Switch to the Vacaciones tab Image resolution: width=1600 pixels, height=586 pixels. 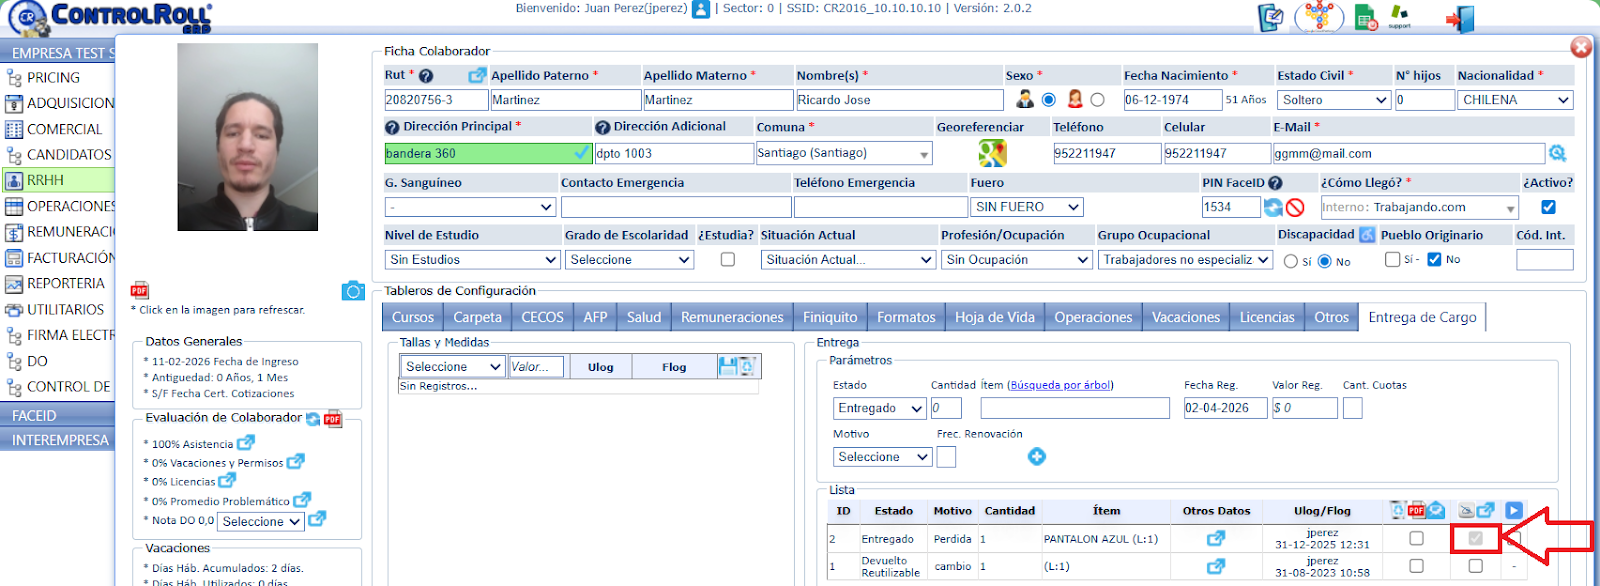coord(1185,317)
